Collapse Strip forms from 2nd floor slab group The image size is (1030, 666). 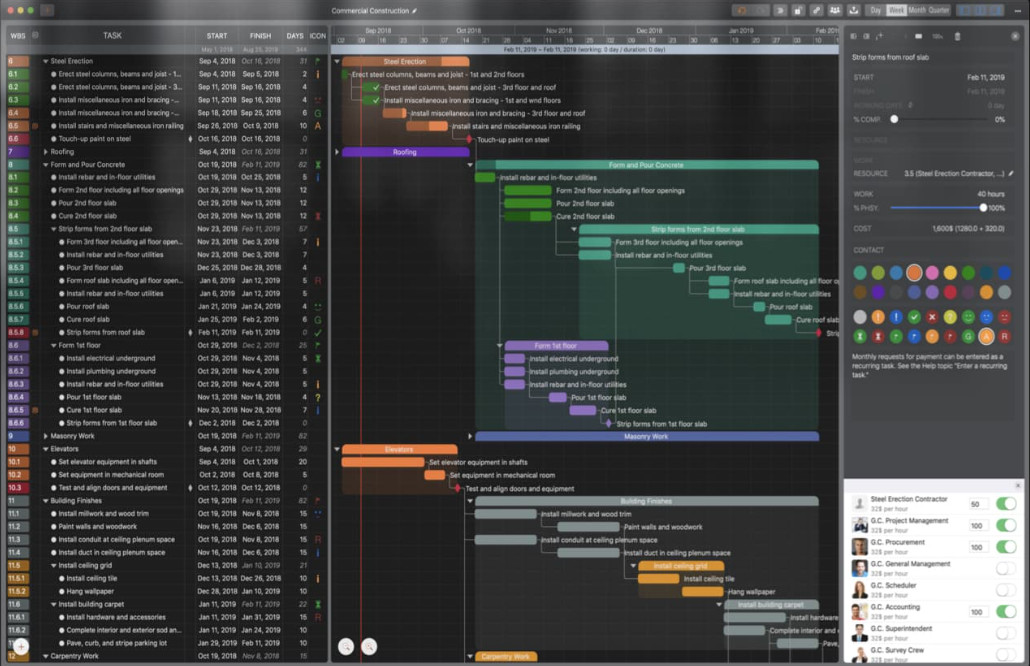(54, 229)
